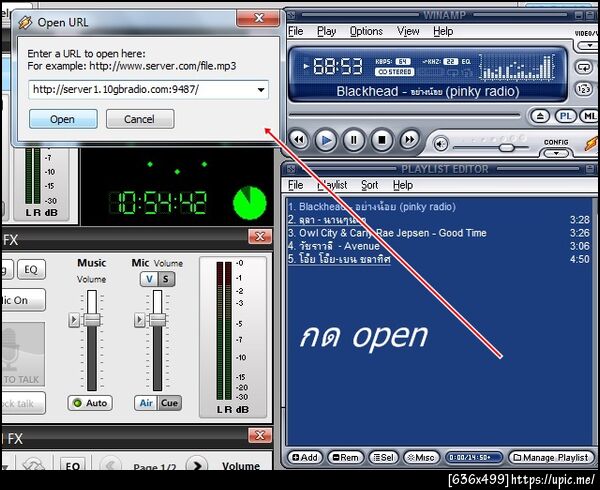Close the Open URL dialog

258,18
